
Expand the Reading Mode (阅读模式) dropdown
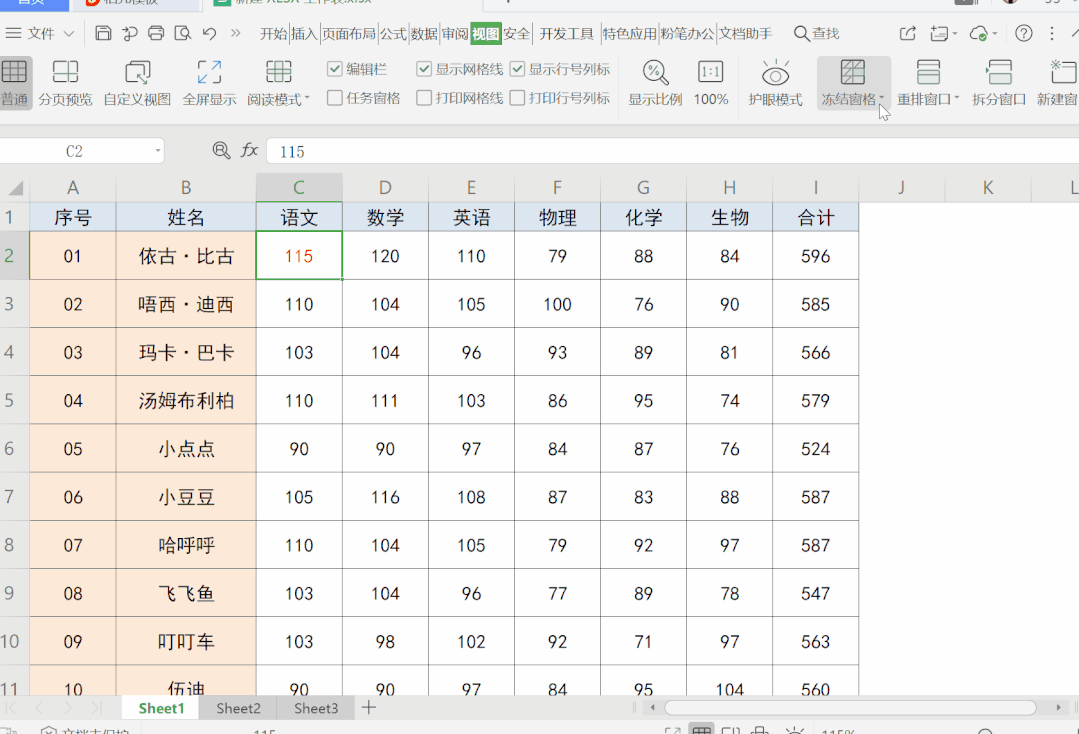pos(307,99)
